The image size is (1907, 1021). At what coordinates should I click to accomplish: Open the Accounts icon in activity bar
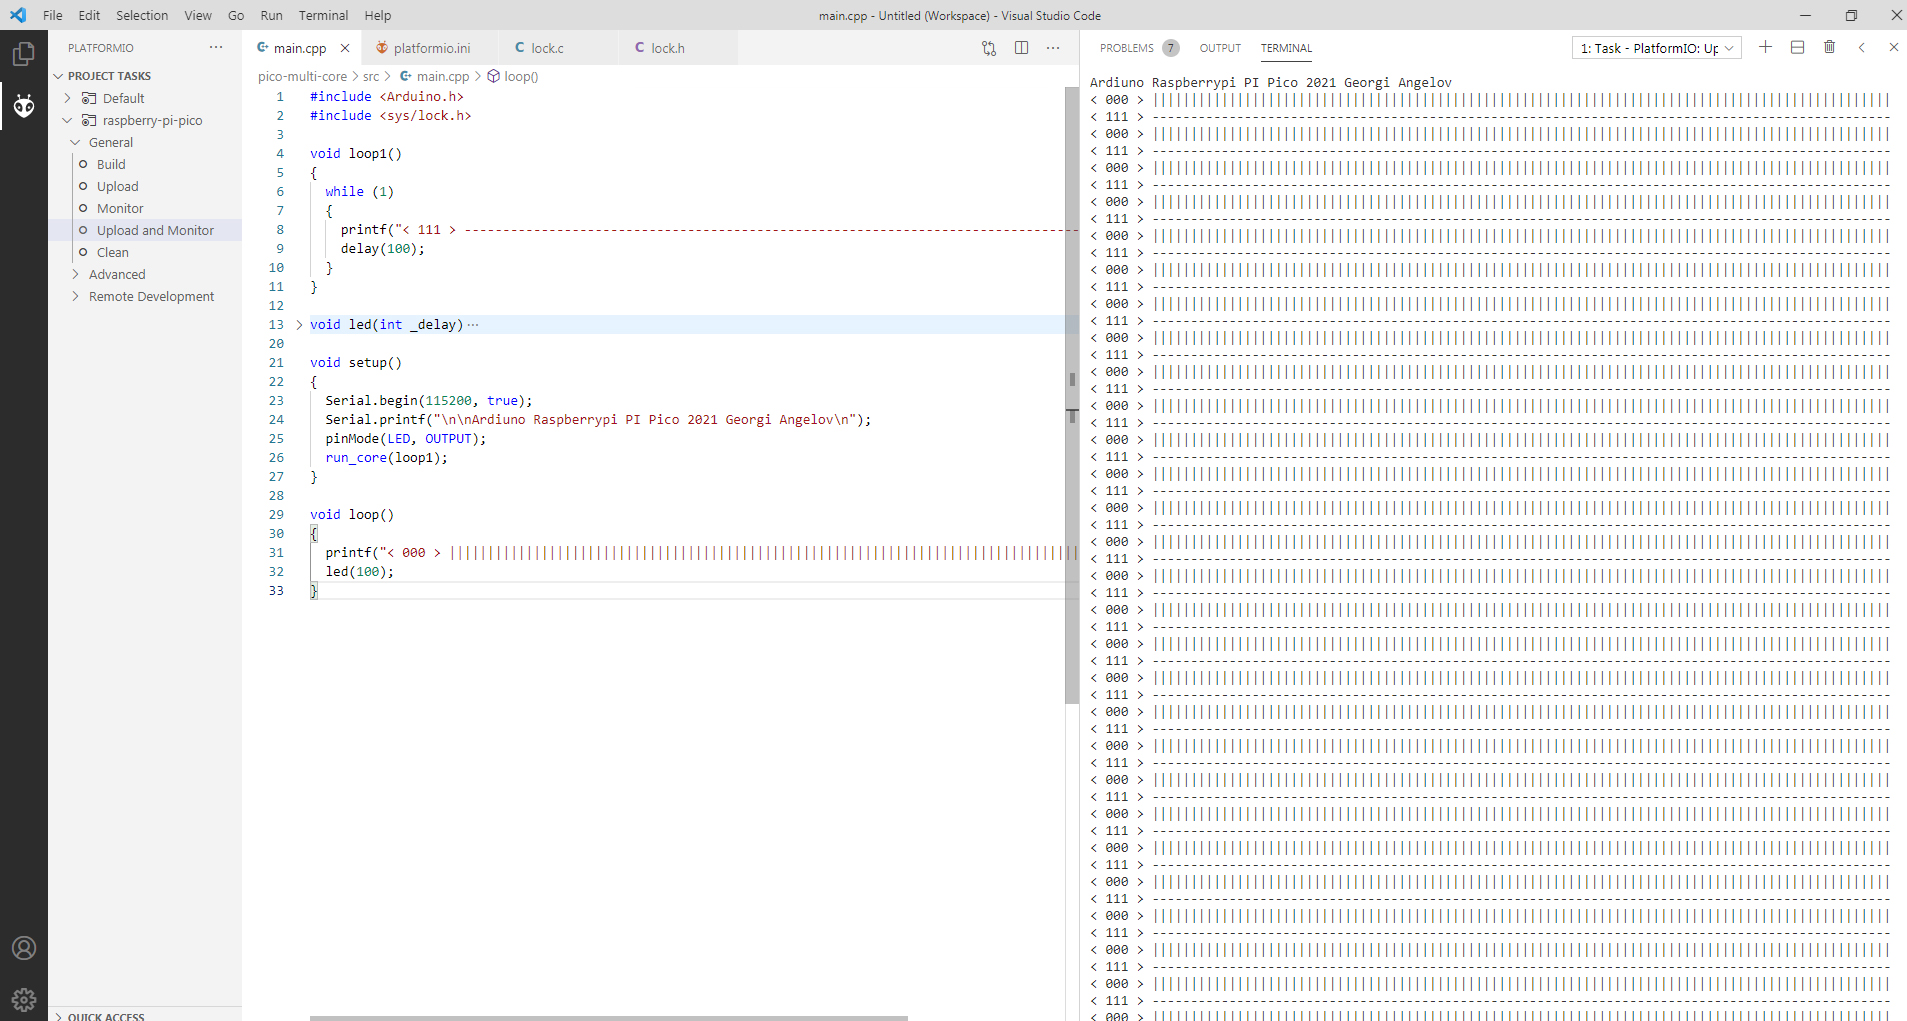point(24,948)
